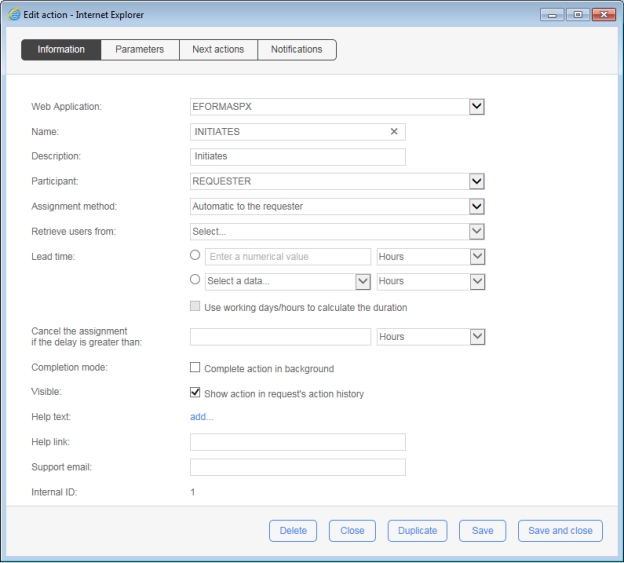Toggle Complete action in background checkbox

(x=196, y=369)
